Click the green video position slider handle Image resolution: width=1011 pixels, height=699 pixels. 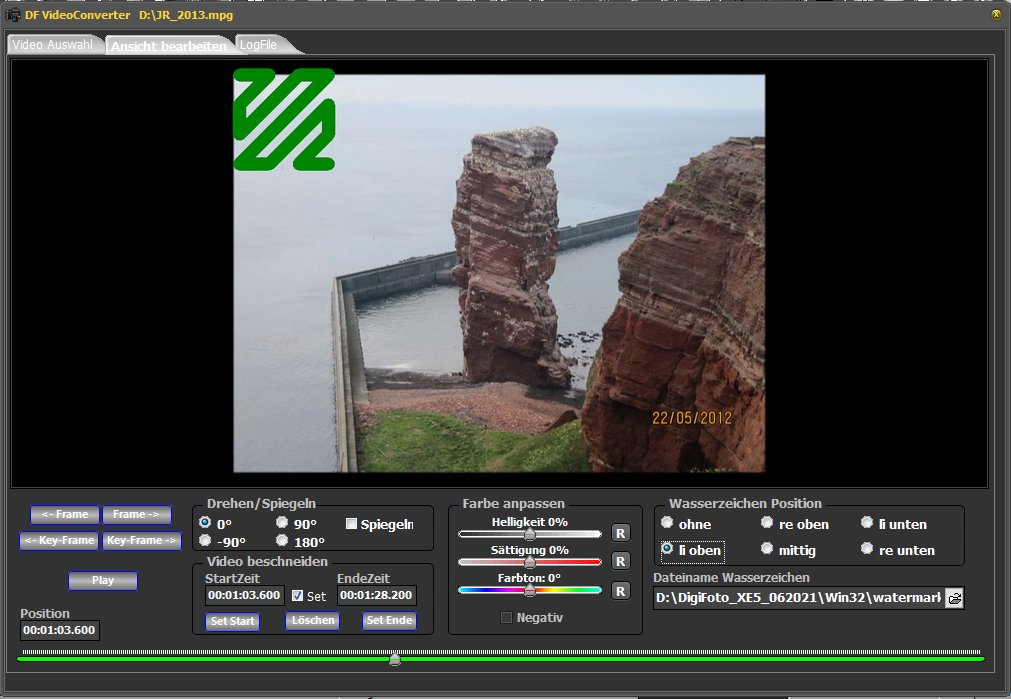(395, 659)
